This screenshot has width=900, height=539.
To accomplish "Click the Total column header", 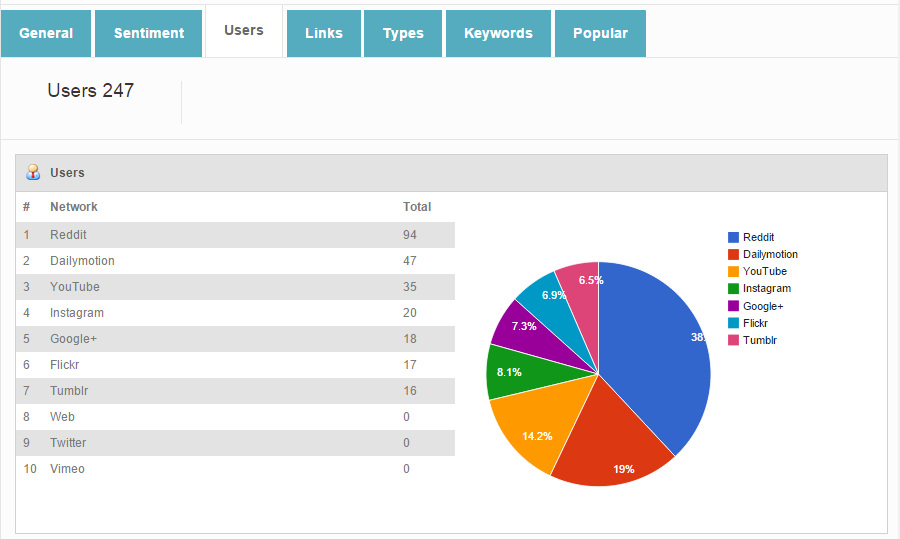I will (417, 207).
